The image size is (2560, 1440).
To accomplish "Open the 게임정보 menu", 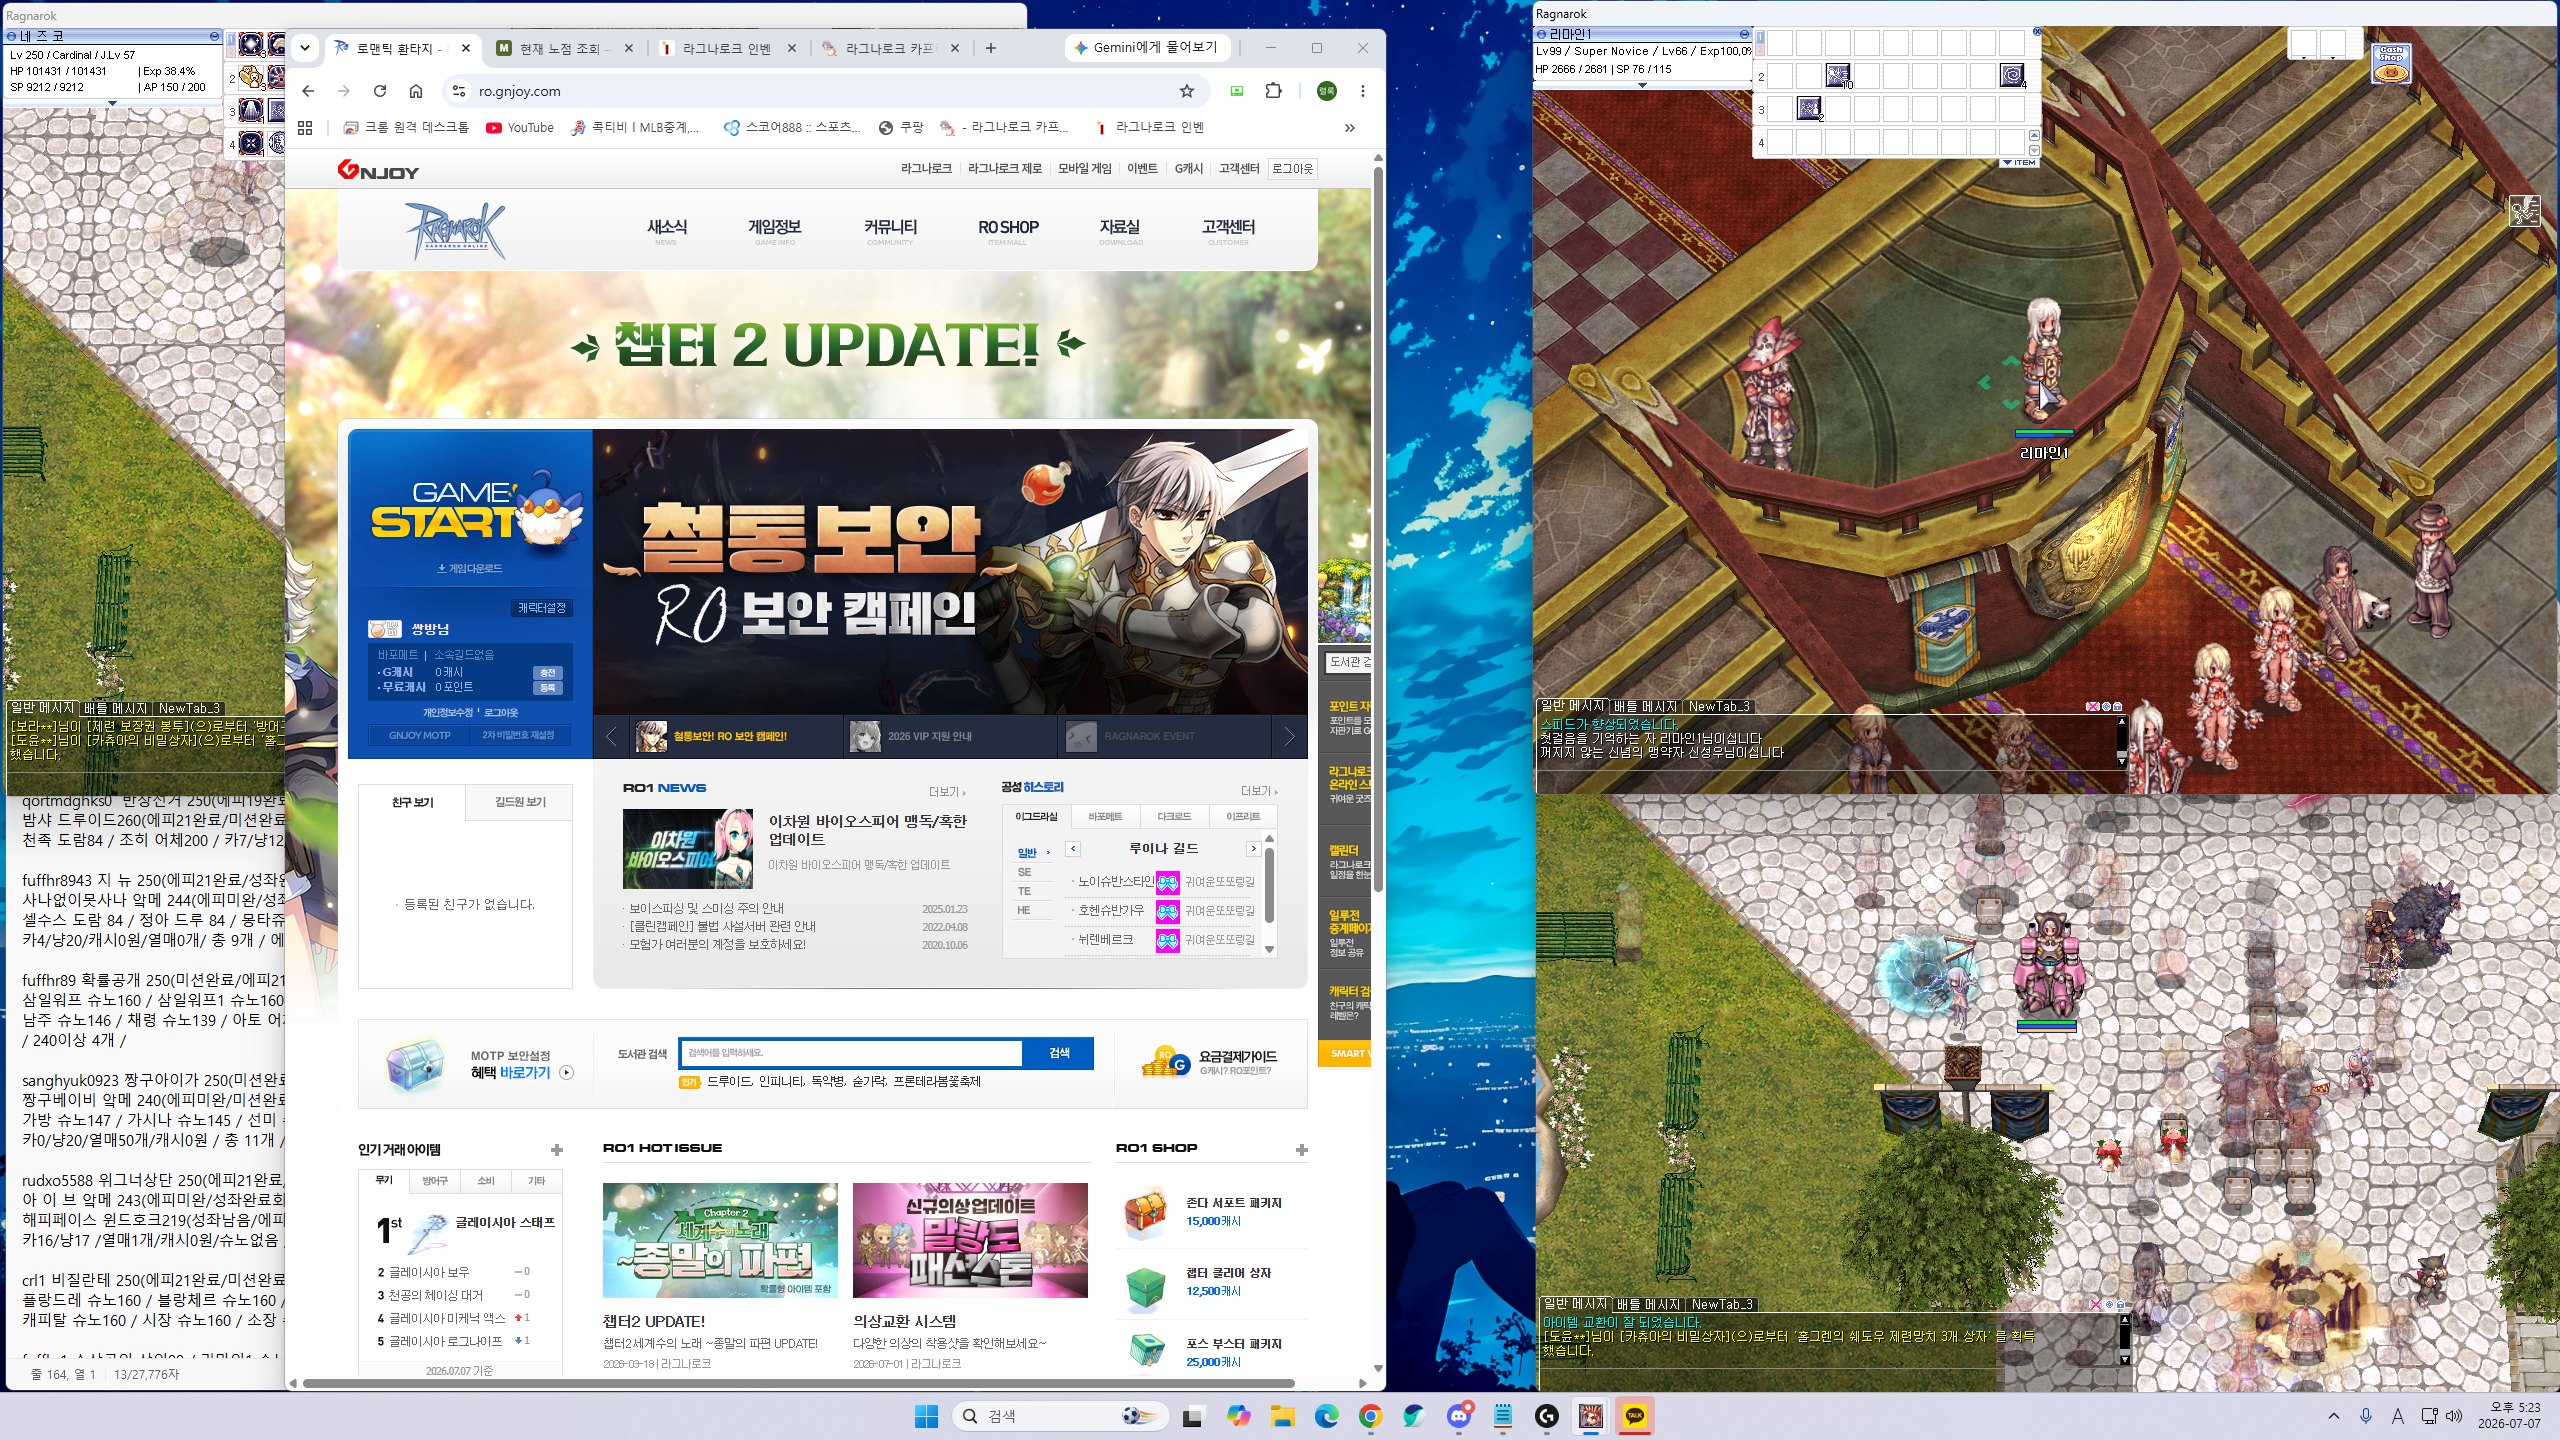I will (x=775, y=231).
